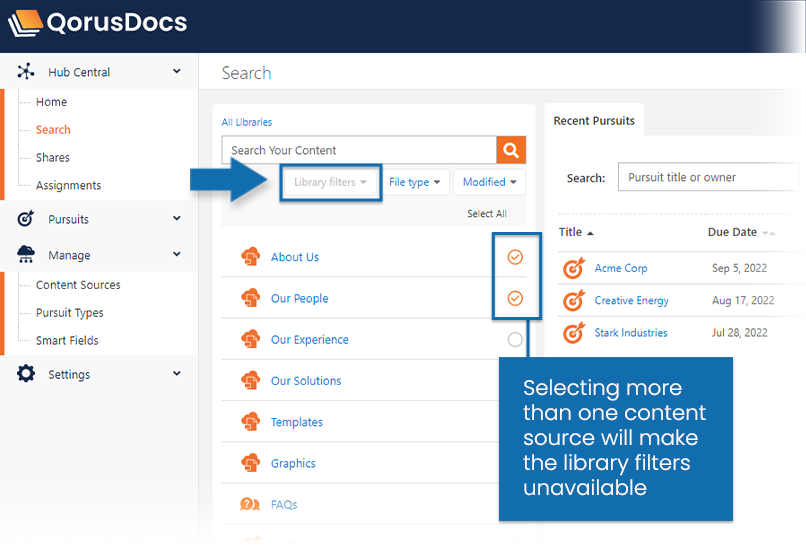Open Smart Fields under Manage
806x546 pixels.
click(67, 340)
